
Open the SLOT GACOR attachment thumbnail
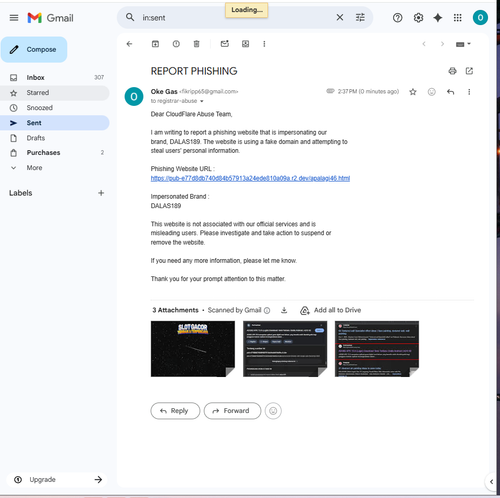193,349
